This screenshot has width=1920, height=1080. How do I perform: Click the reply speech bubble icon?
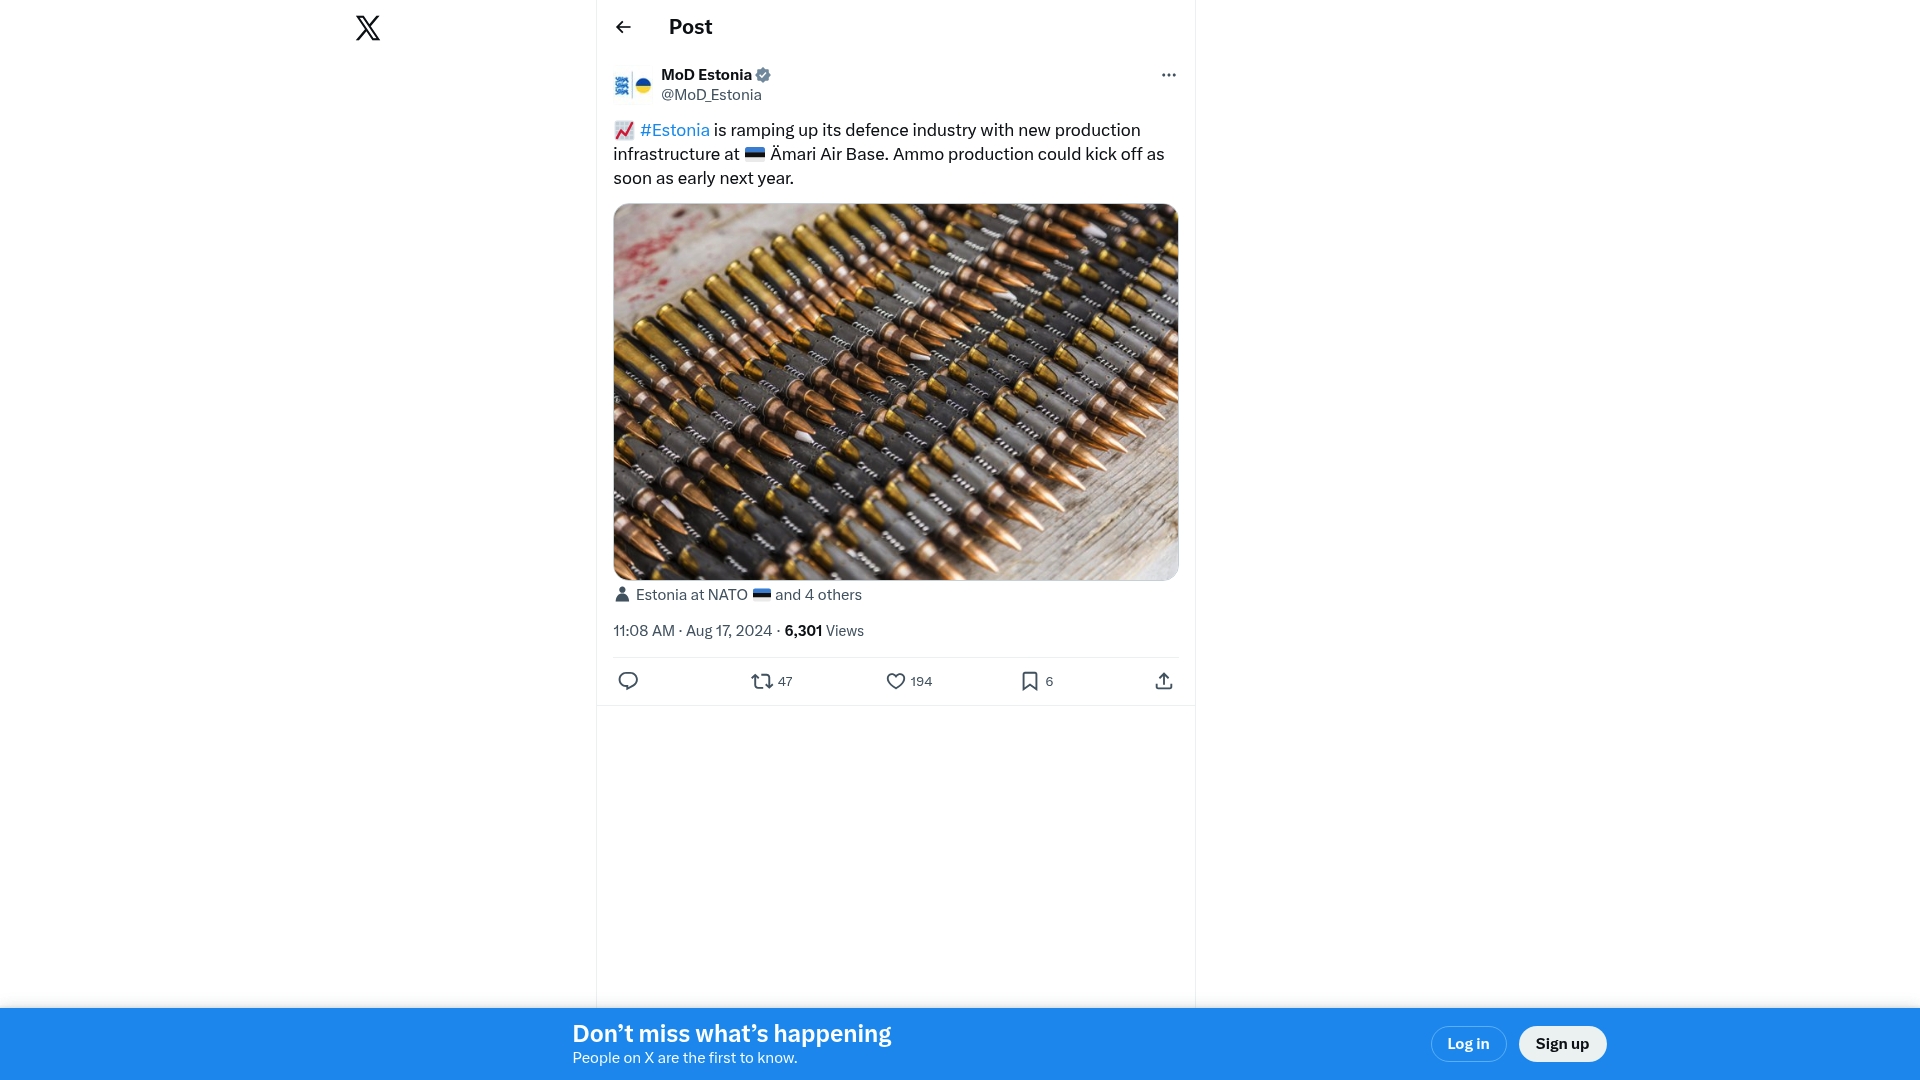coord(628,681)
